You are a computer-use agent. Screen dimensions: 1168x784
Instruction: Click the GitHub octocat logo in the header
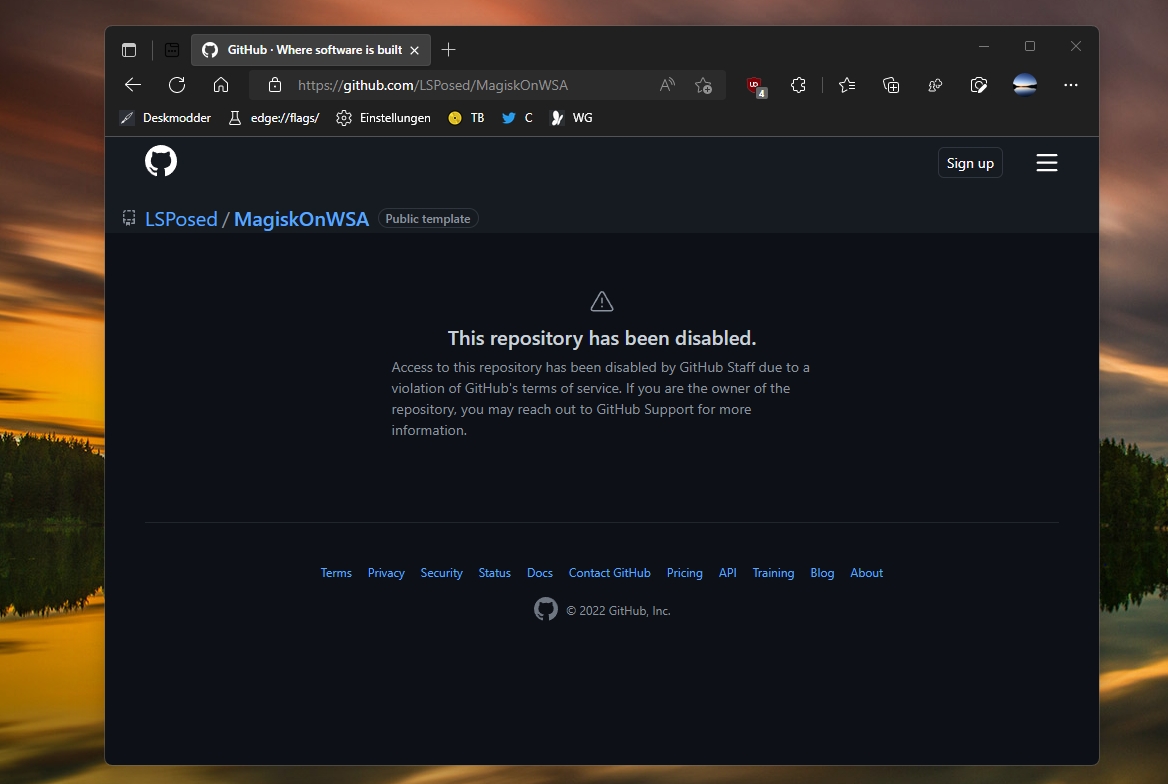(161, 161)
